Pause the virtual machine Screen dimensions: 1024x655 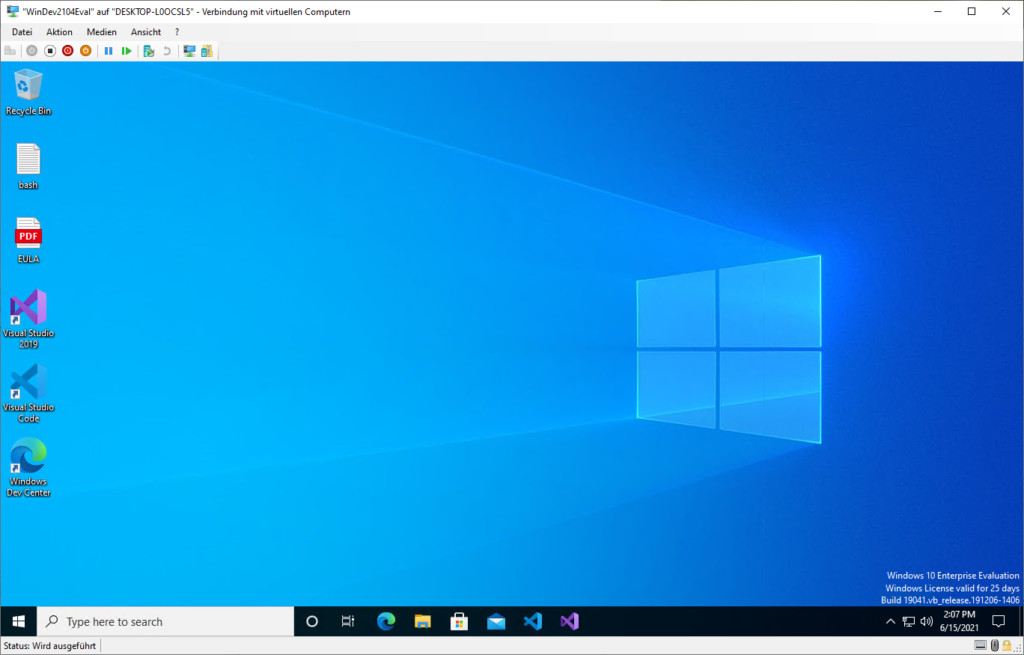[108, 51]
